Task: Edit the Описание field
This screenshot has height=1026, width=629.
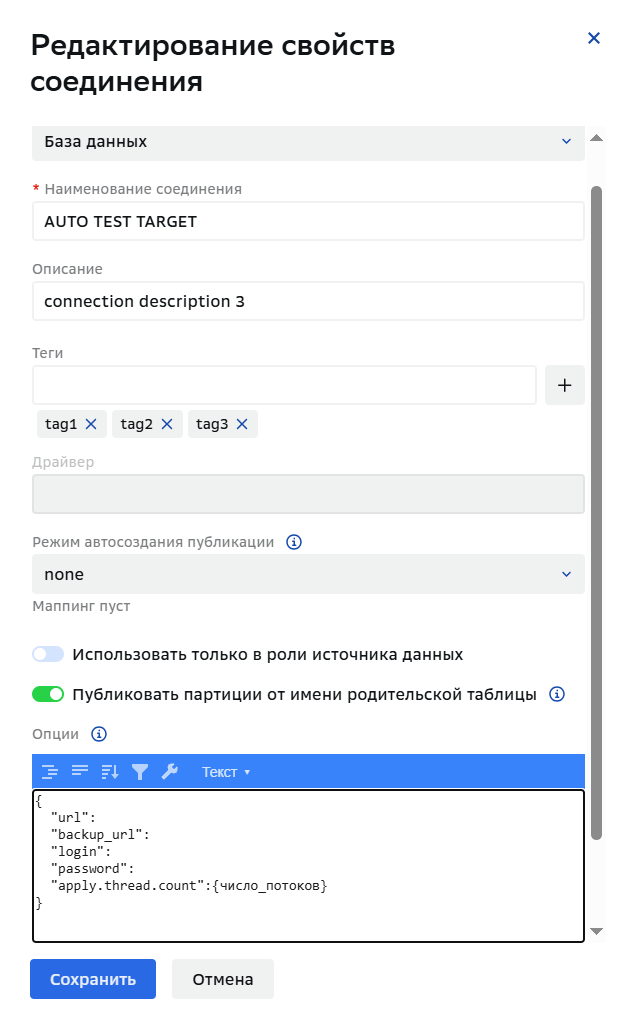Action: [x=308, y=301]
